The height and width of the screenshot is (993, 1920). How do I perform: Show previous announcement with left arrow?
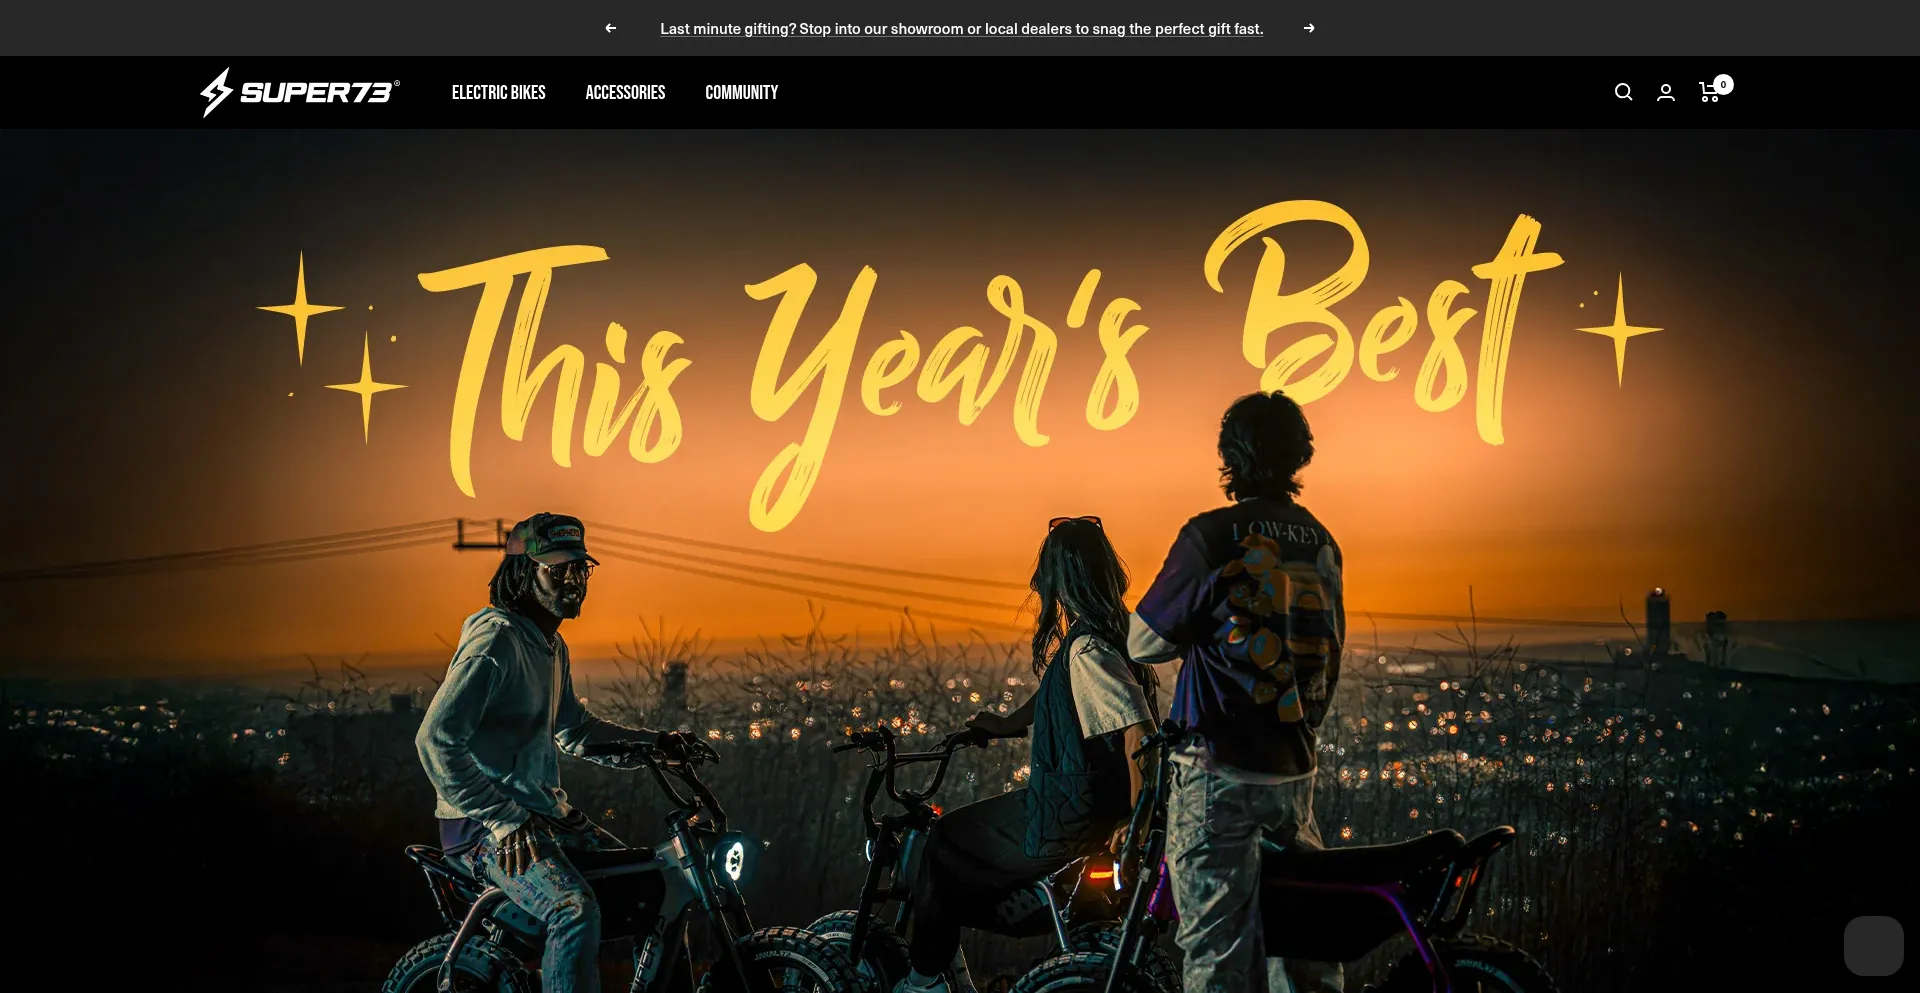(x=610, y=28)
